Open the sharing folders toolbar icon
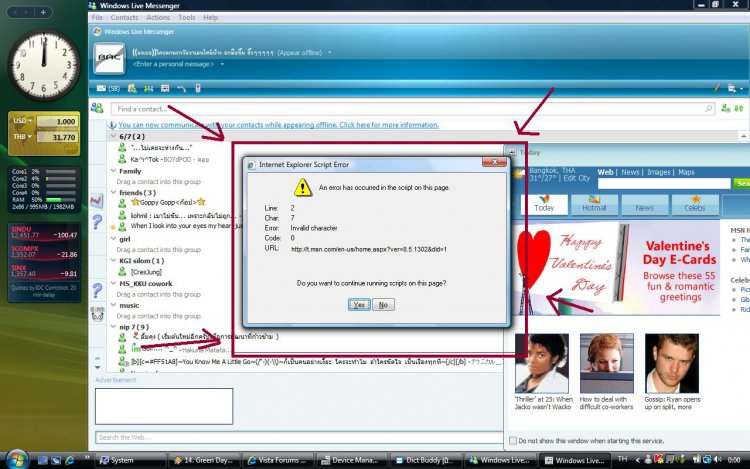This screenshot has width=750, height=469. click(x=149, y=88)
